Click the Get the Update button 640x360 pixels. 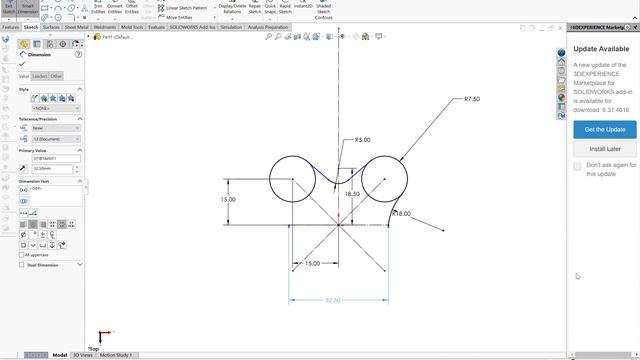[x=604, y=129]
